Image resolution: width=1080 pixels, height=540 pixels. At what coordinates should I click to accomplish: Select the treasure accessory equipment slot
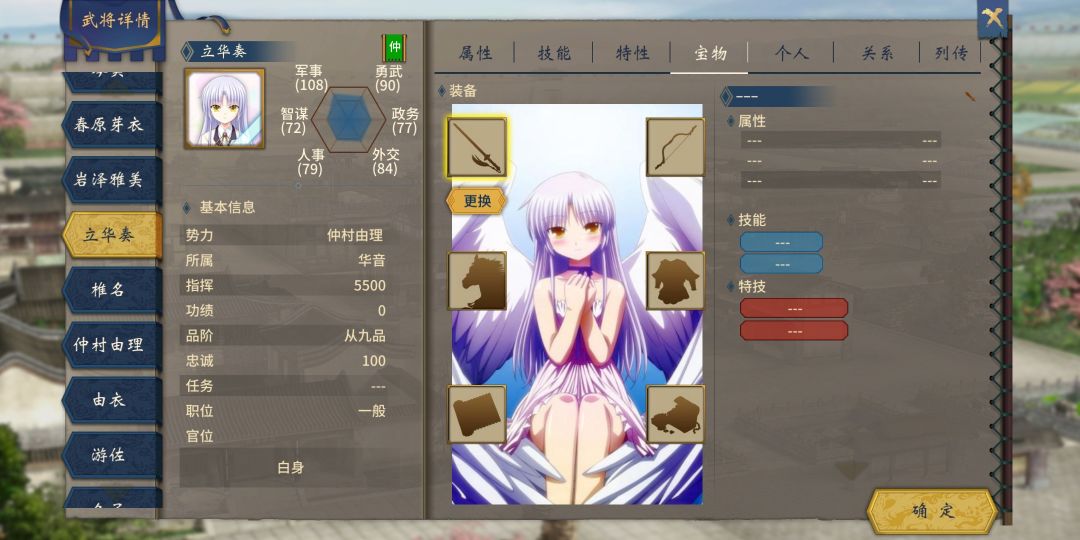pos(675,414)
